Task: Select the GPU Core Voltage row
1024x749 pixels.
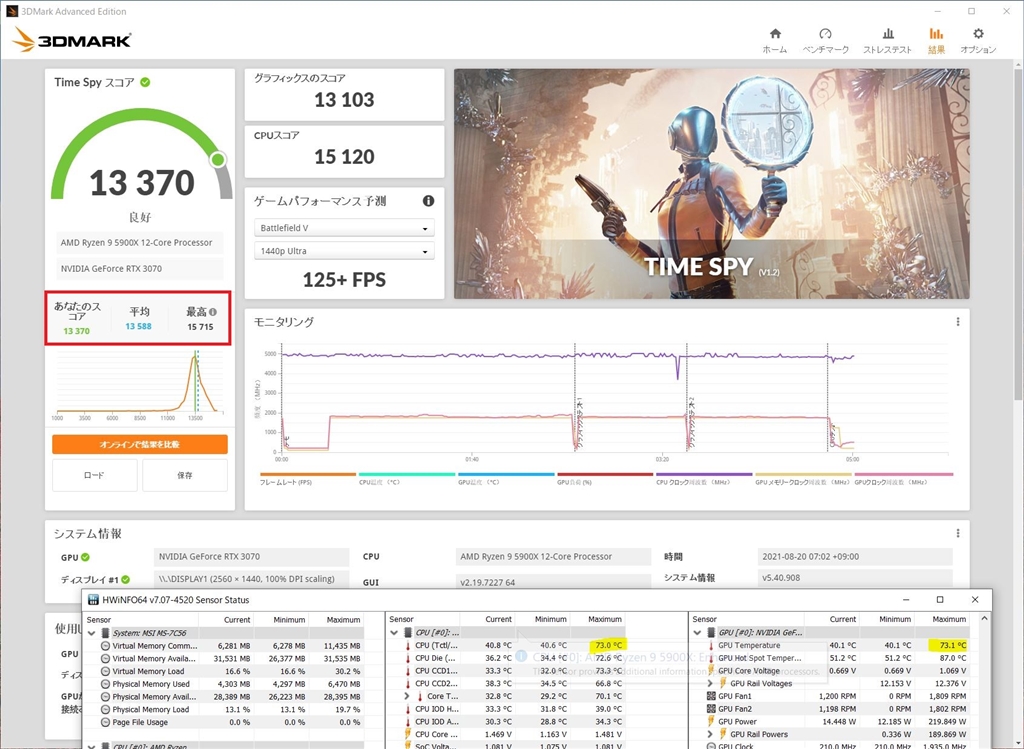Action: point(830,671)
